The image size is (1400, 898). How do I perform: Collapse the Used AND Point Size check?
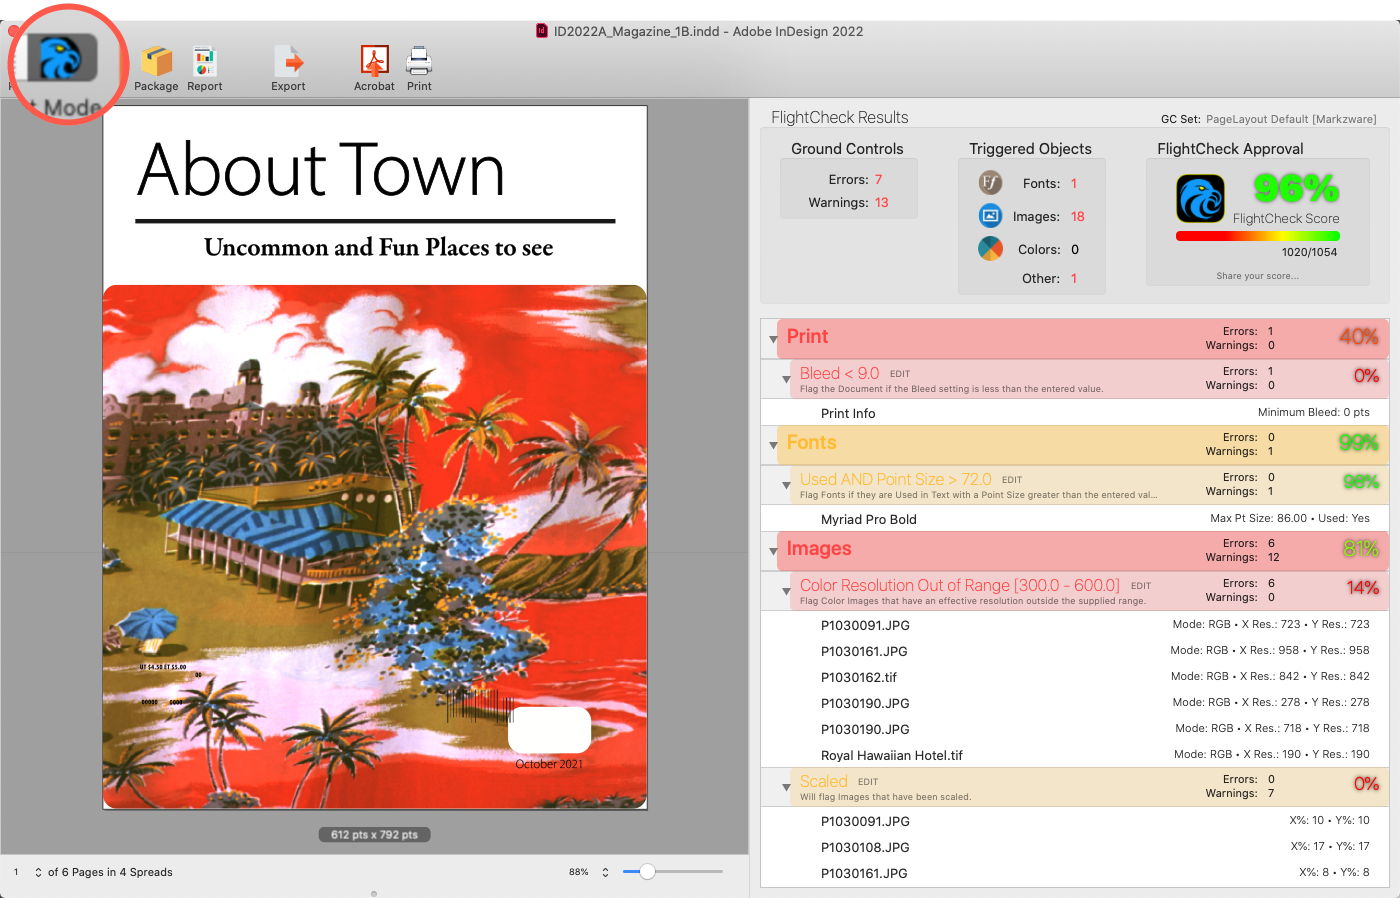(x=787, y=485)
